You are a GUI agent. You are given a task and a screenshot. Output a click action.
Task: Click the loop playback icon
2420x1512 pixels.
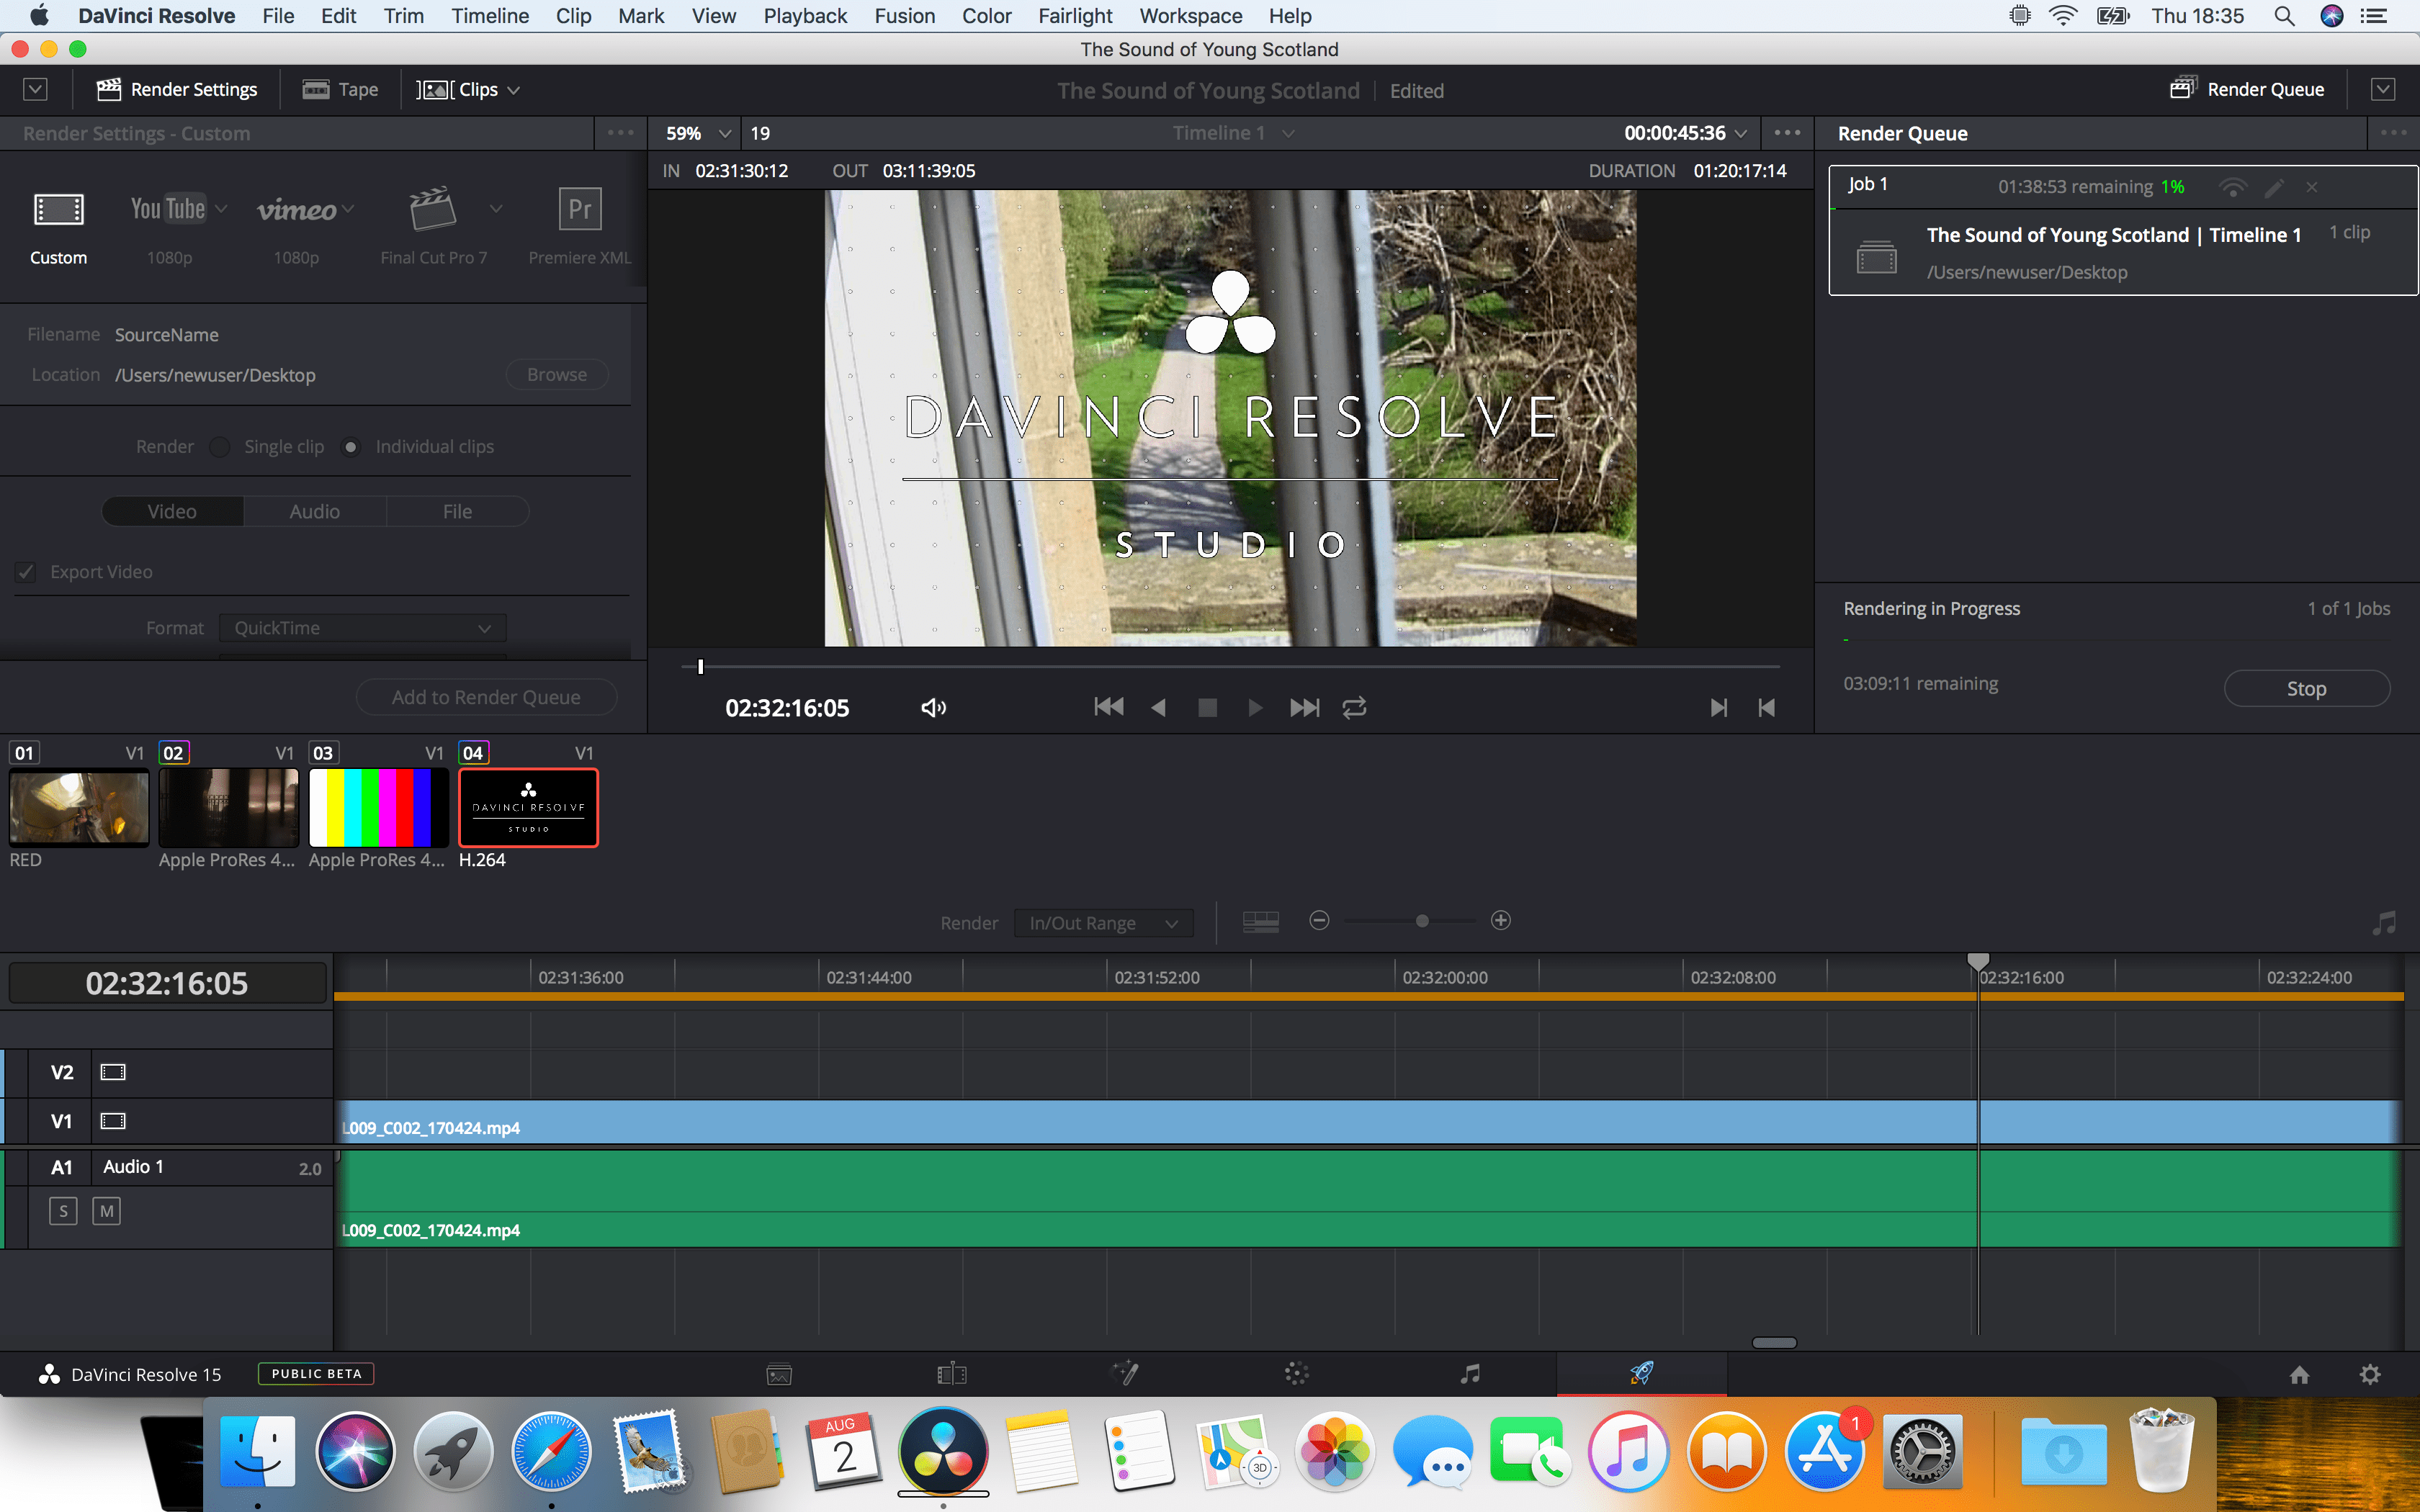(1354, 708)
